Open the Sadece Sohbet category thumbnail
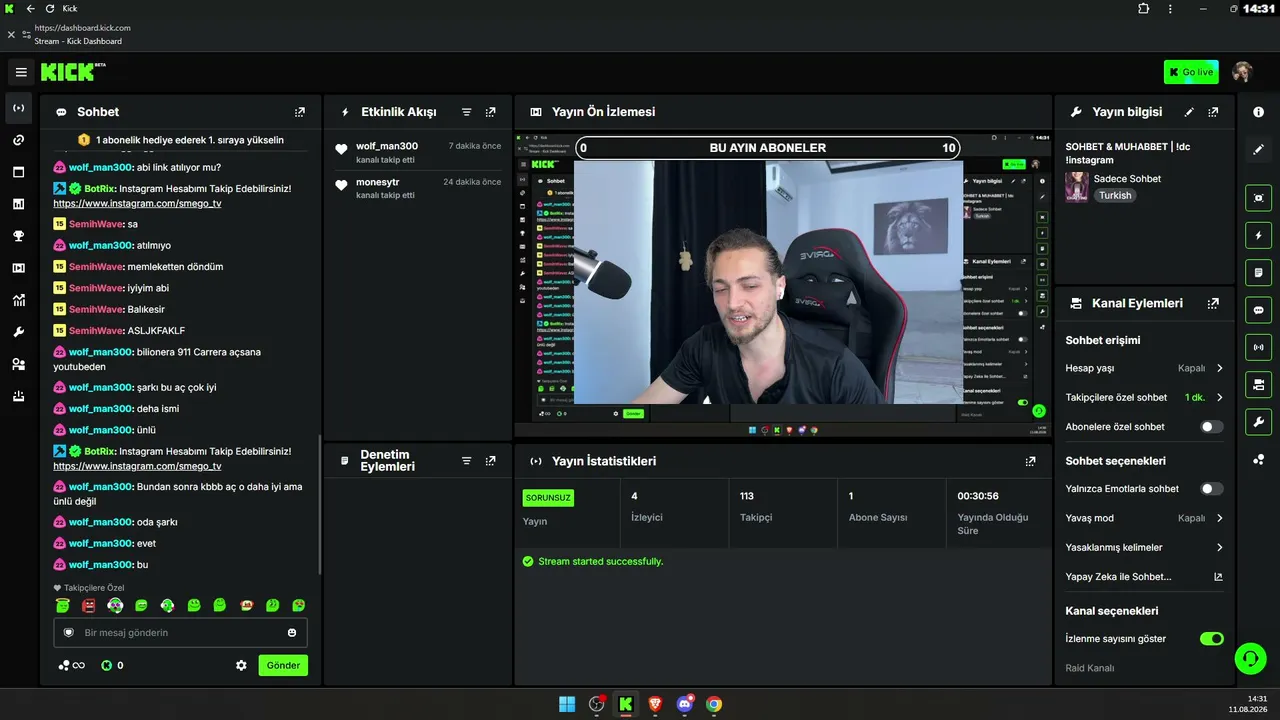The image size is (1280, 720). [x=1077, y=186]
